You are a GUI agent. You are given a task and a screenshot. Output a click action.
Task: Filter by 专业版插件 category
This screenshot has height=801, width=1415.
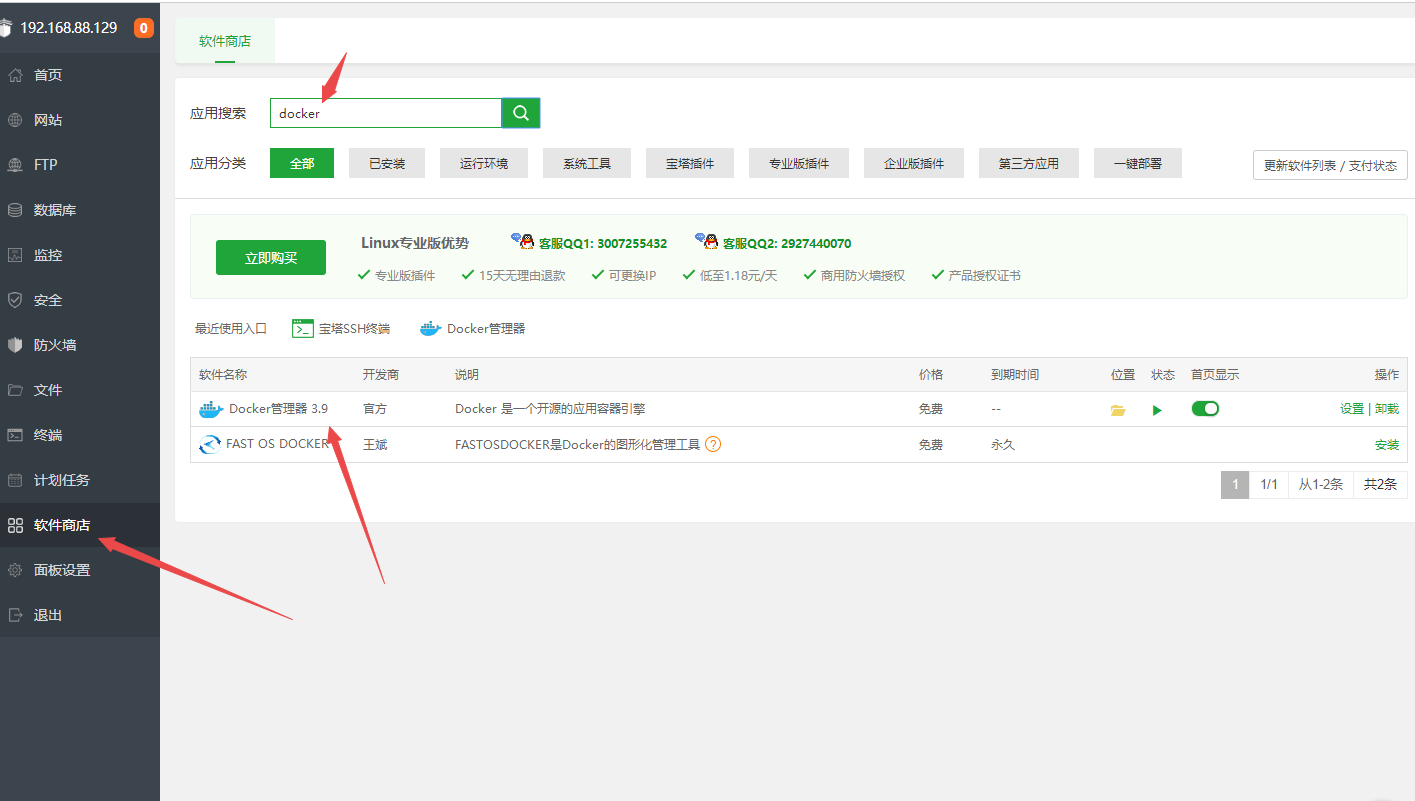798,163
